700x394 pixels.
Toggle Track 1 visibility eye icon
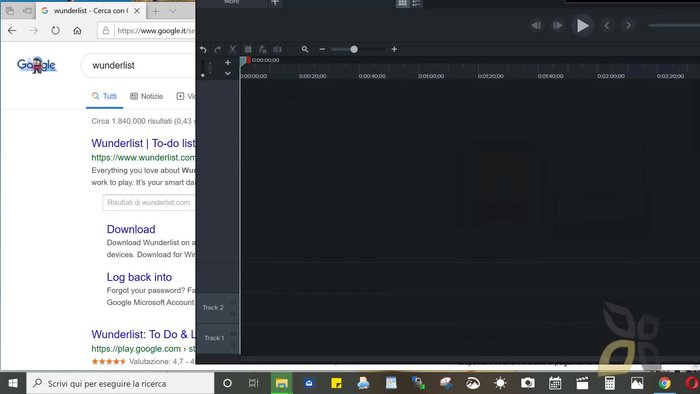[233, 334]
